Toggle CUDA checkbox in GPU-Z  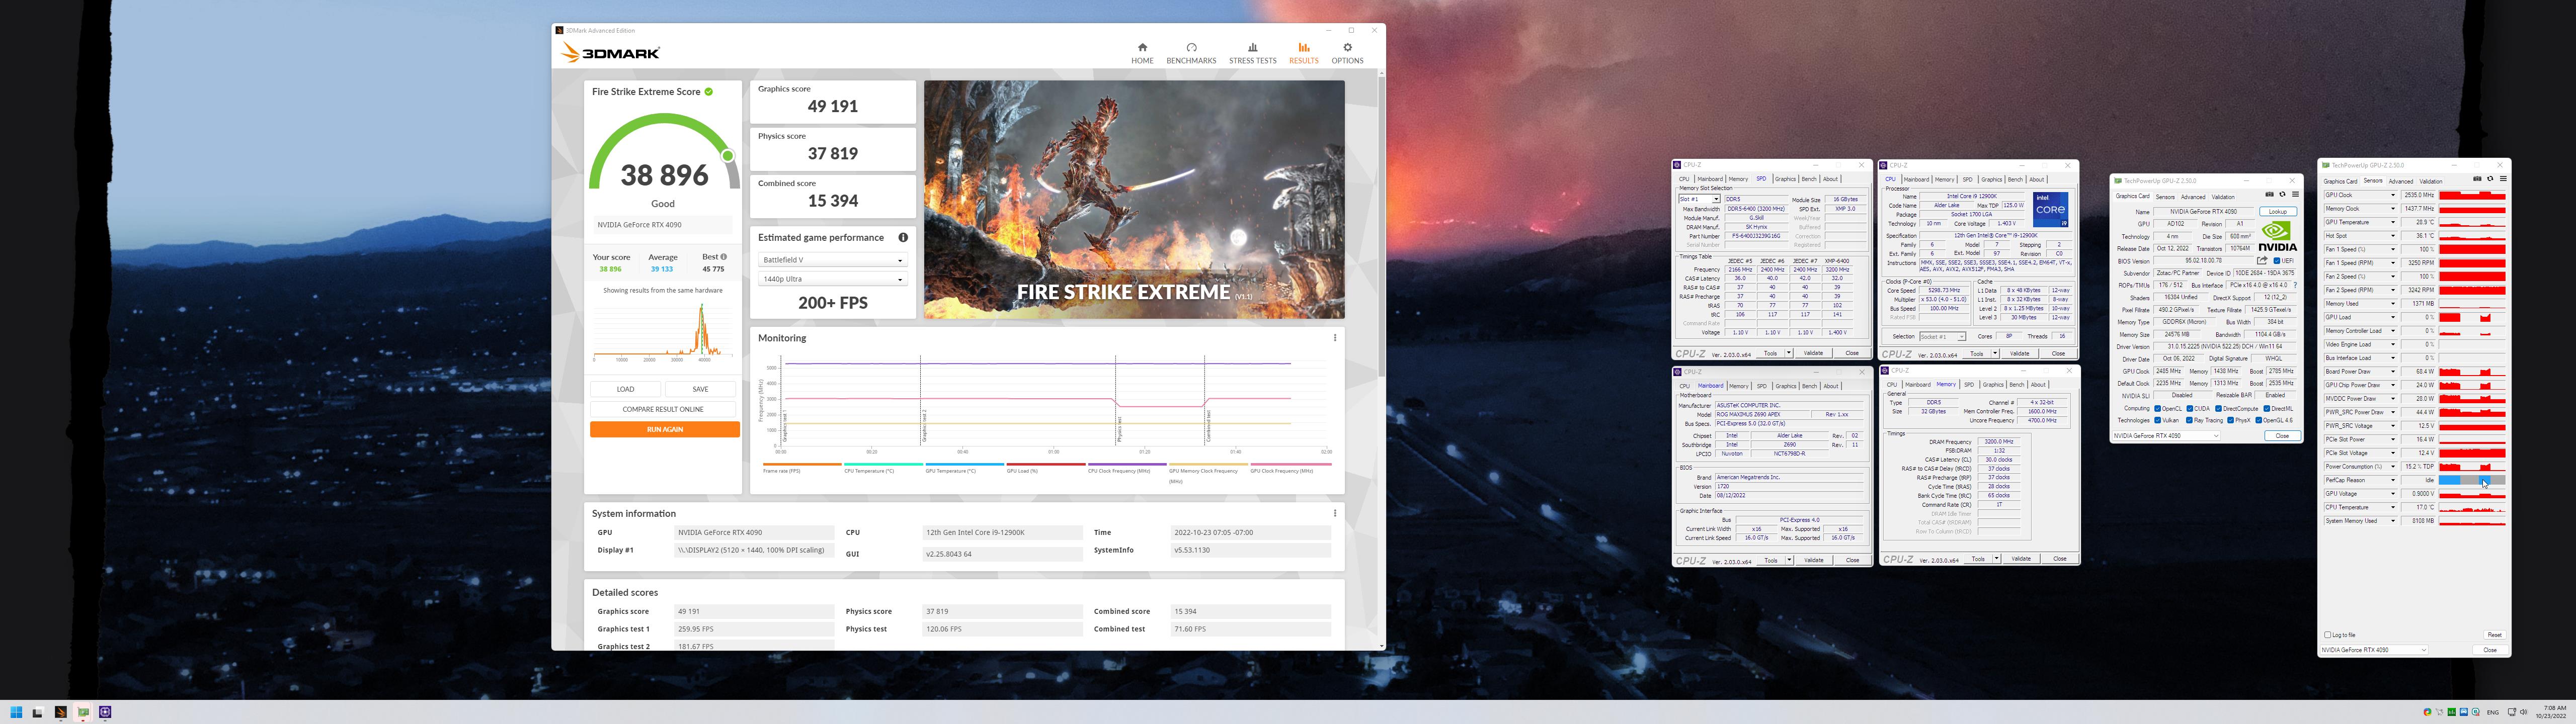pyautogui.click(x=2190, y=408)
